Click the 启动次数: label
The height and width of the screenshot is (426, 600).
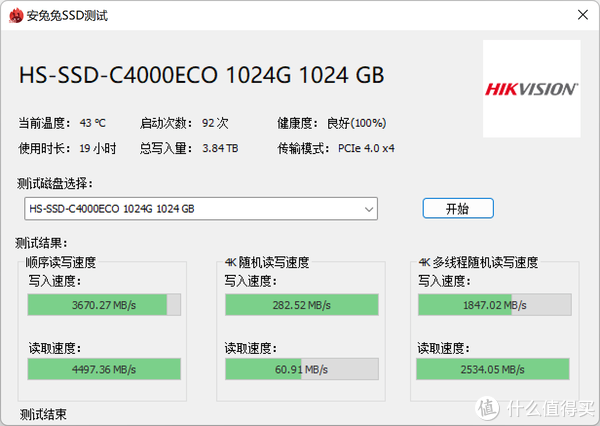click(x=166, y=123)
